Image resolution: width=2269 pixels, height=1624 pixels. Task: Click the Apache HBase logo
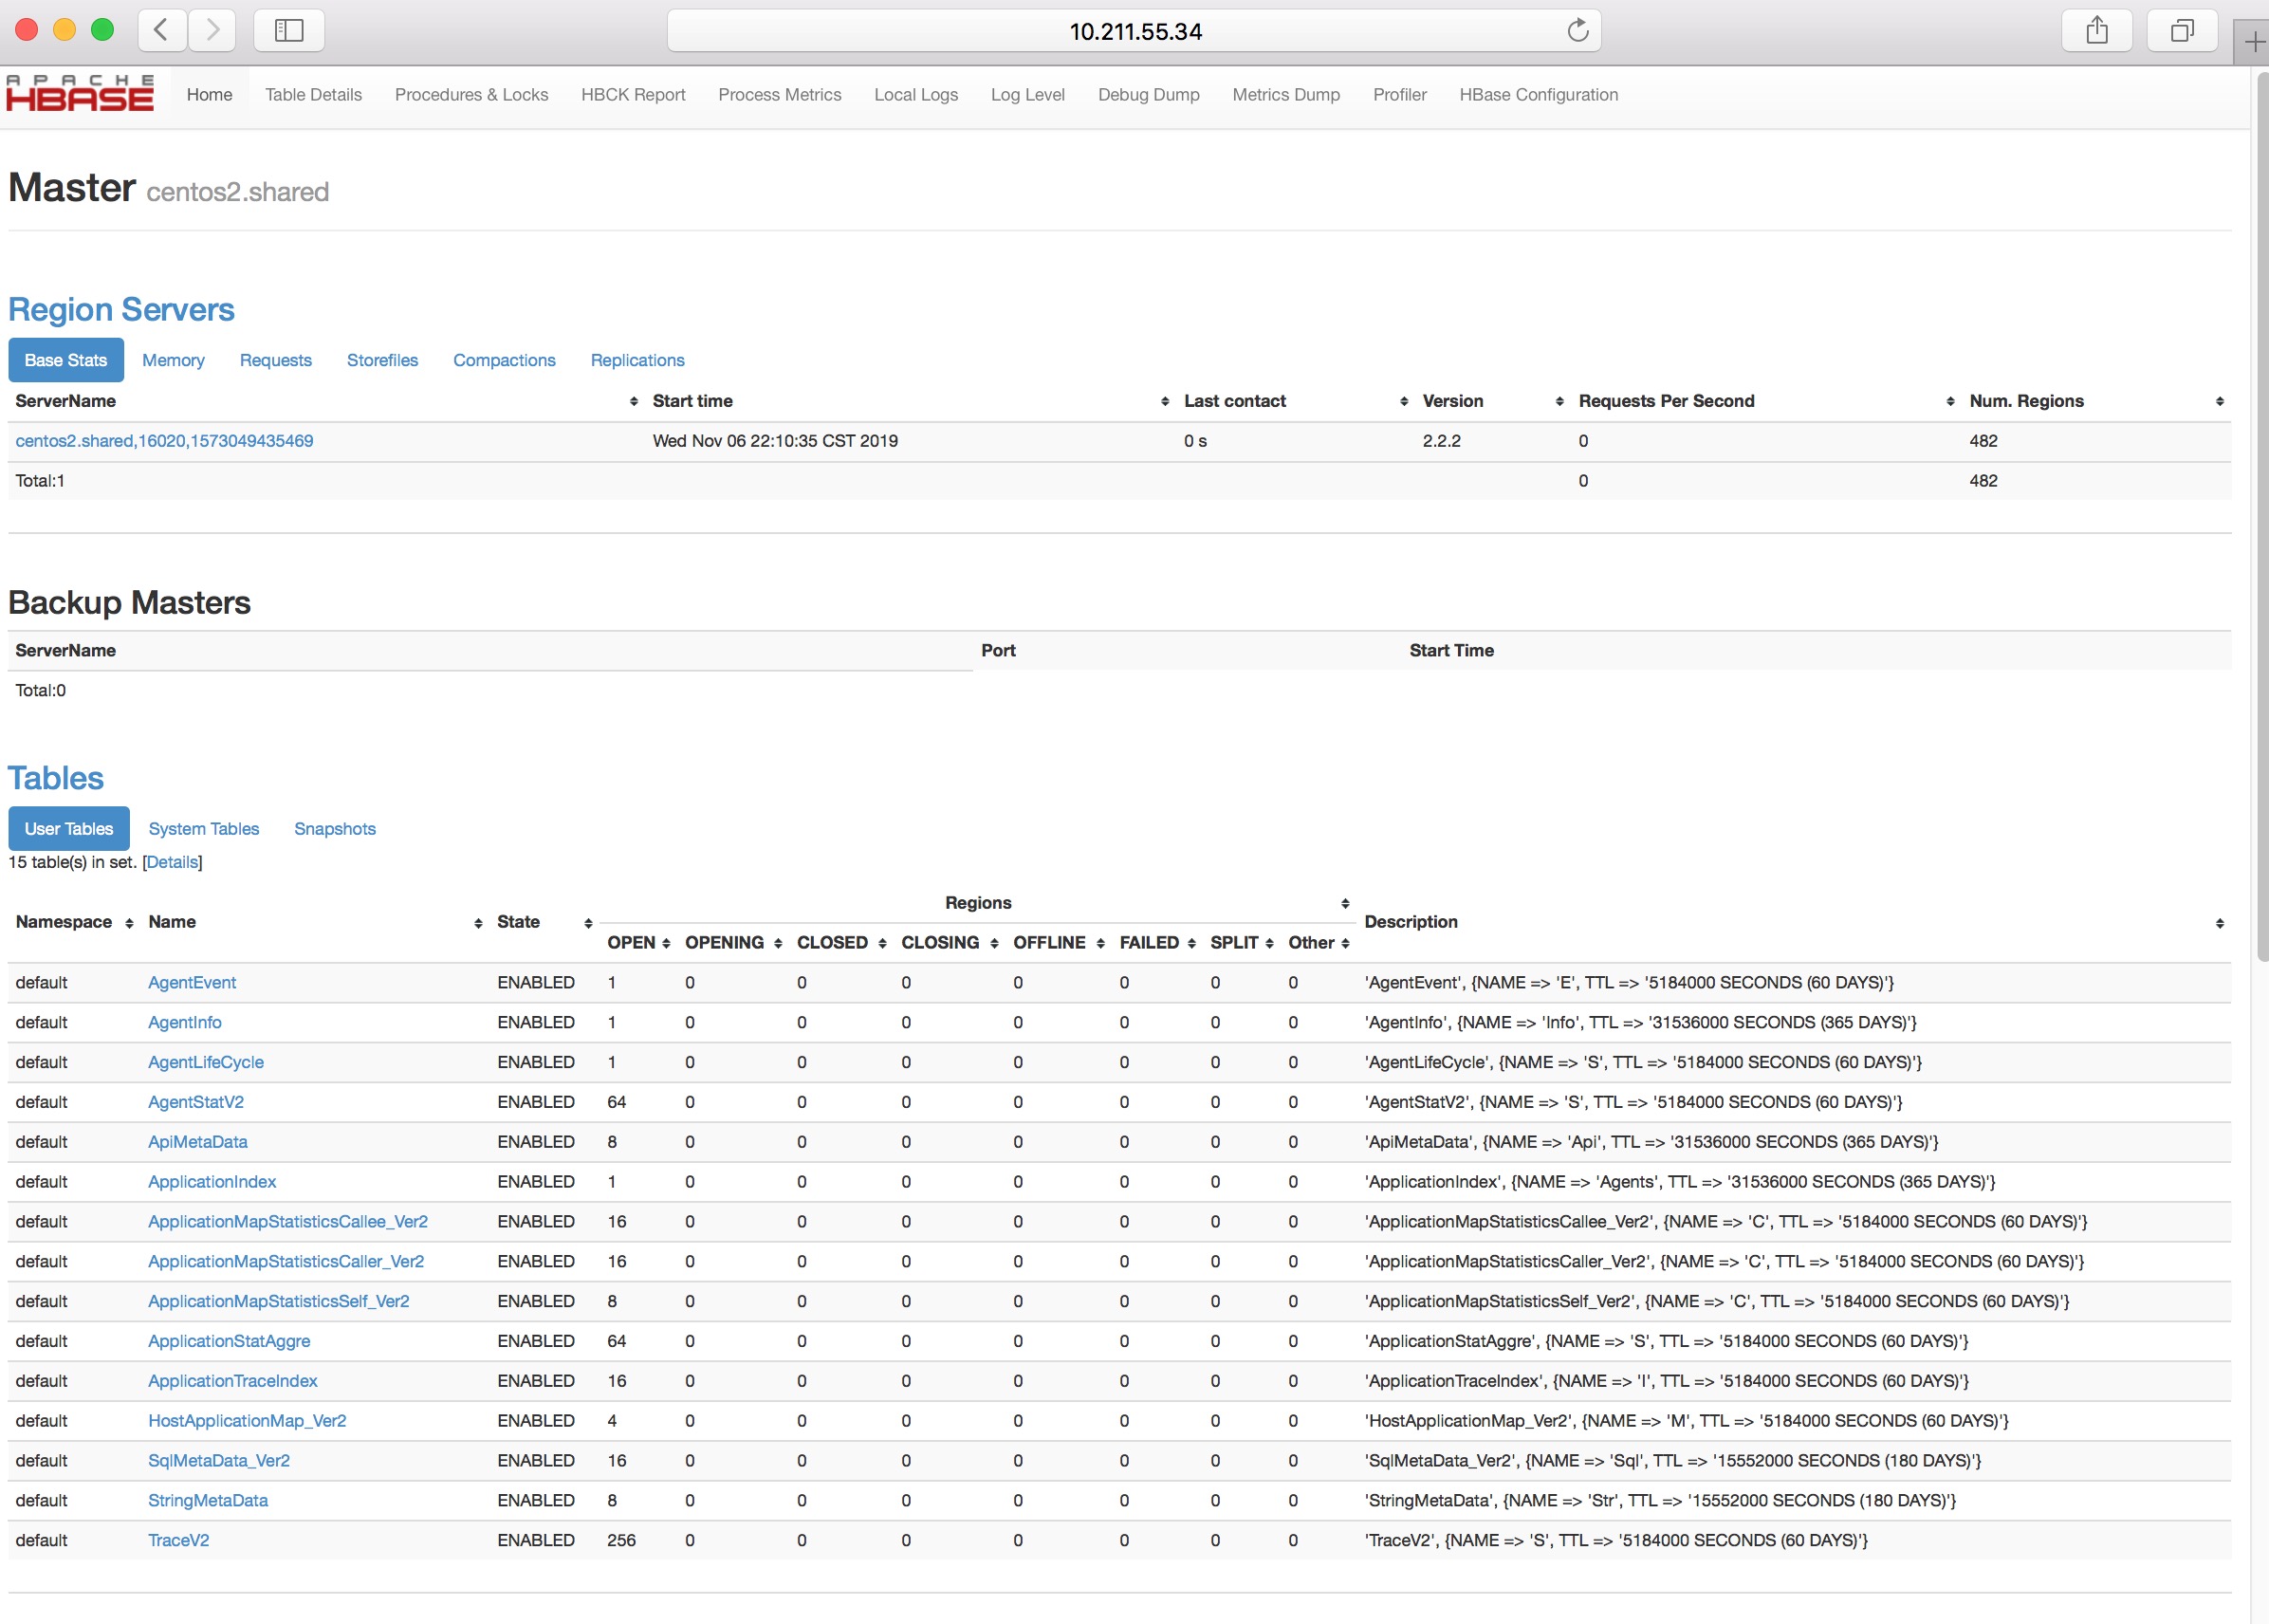point(80,94)
